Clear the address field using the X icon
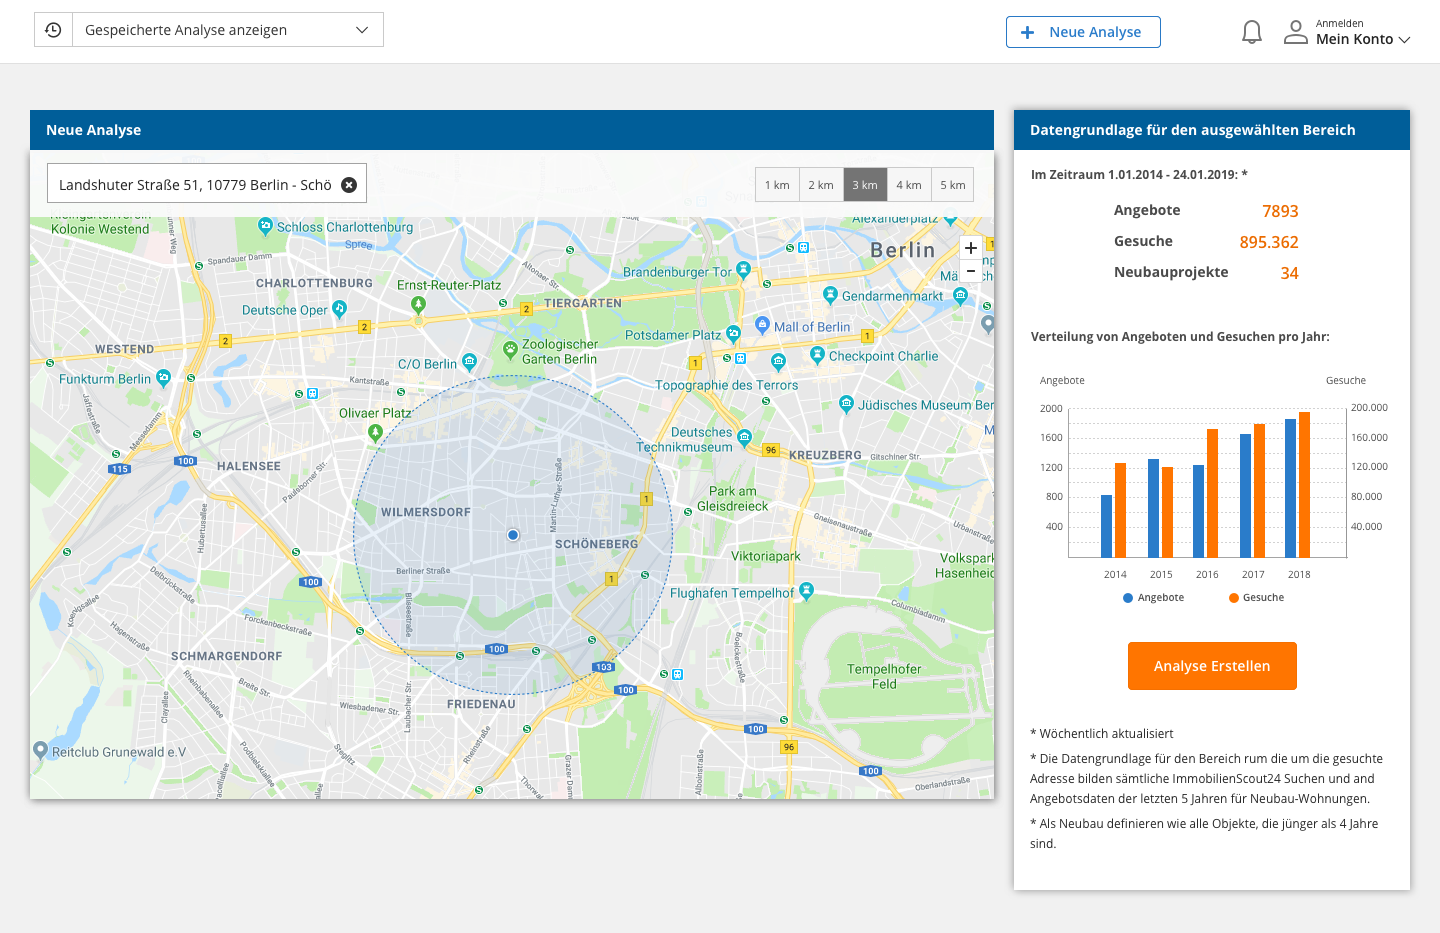 [x=349, y=183]
